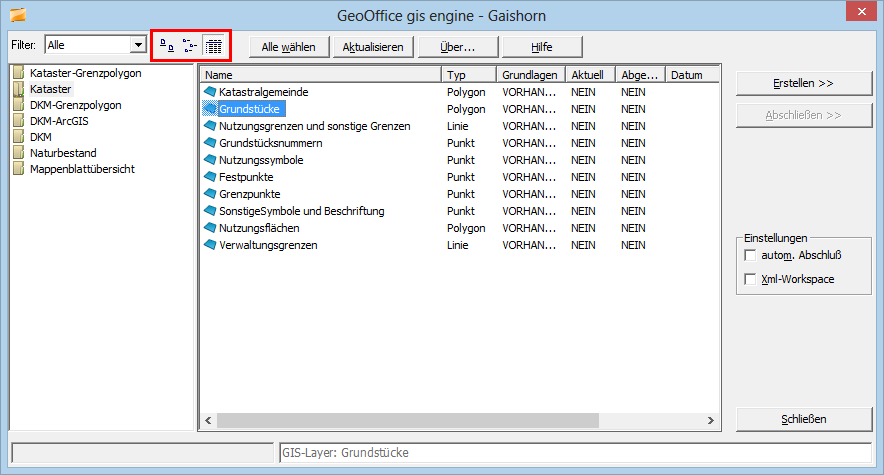Viewport: 884px width, 475px height.
Task: Click VORHAN... cell in Katastralgemeinde row
Action: click(529, 92)
